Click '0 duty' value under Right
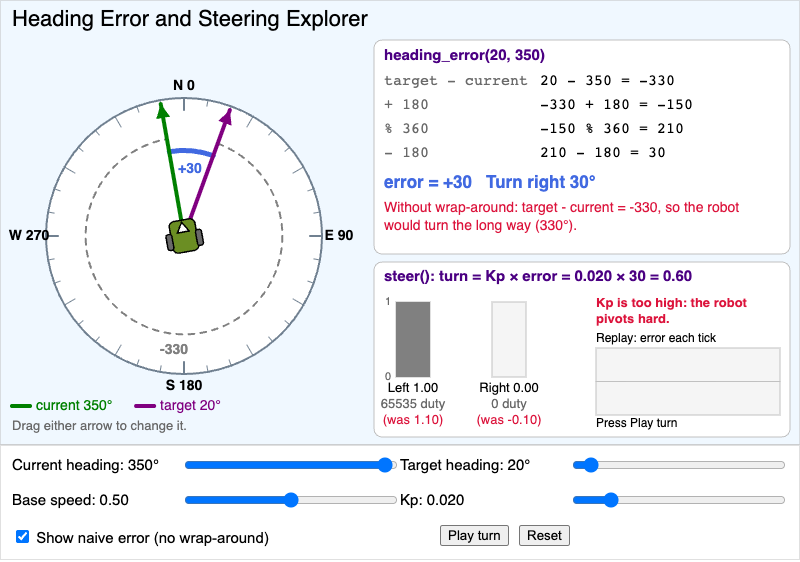800x562 pixels. coord(509,404)
